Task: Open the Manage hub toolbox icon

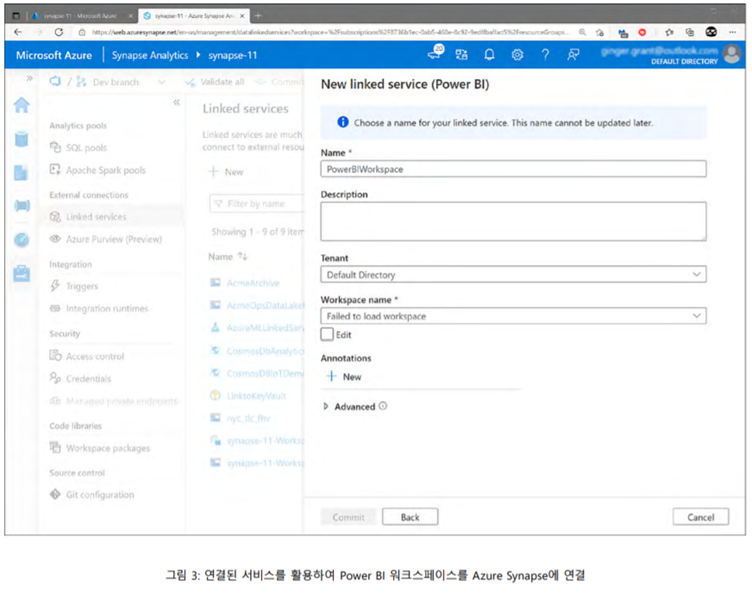Action: coord(22,273)
